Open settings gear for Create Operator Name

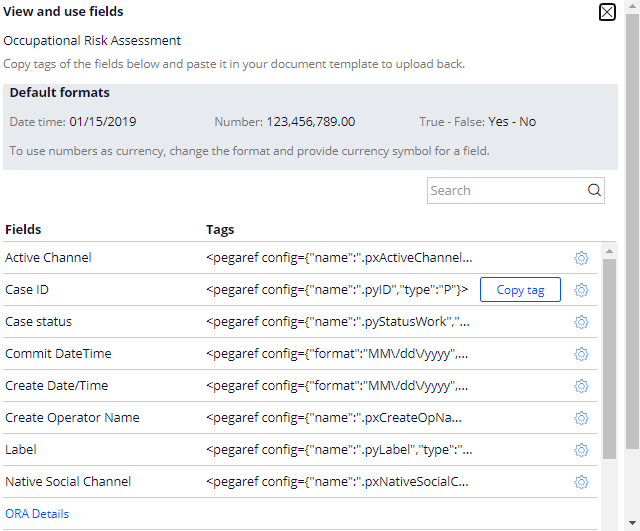coord(581,418)
